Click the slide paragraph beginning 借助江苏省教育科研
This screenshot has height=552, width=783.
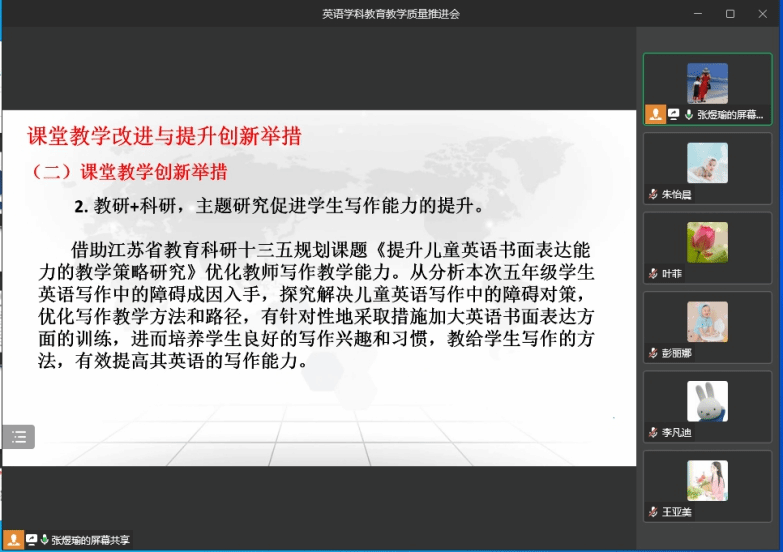coord(316,305)
